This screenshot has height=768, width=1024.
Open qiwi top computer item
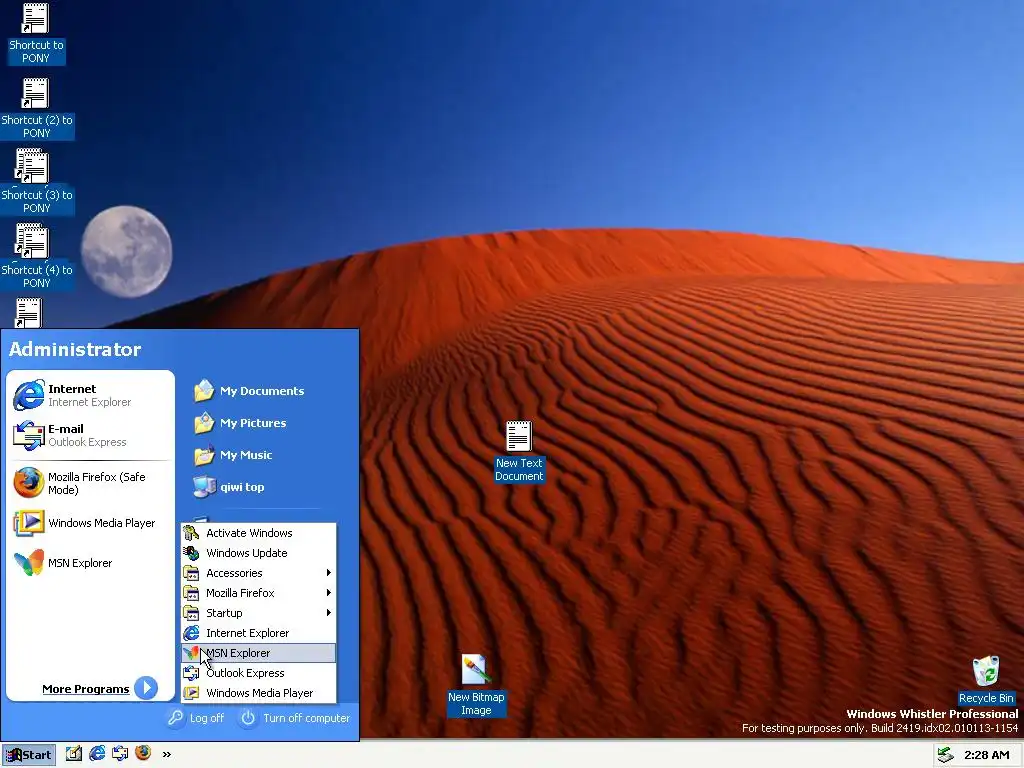229,487
